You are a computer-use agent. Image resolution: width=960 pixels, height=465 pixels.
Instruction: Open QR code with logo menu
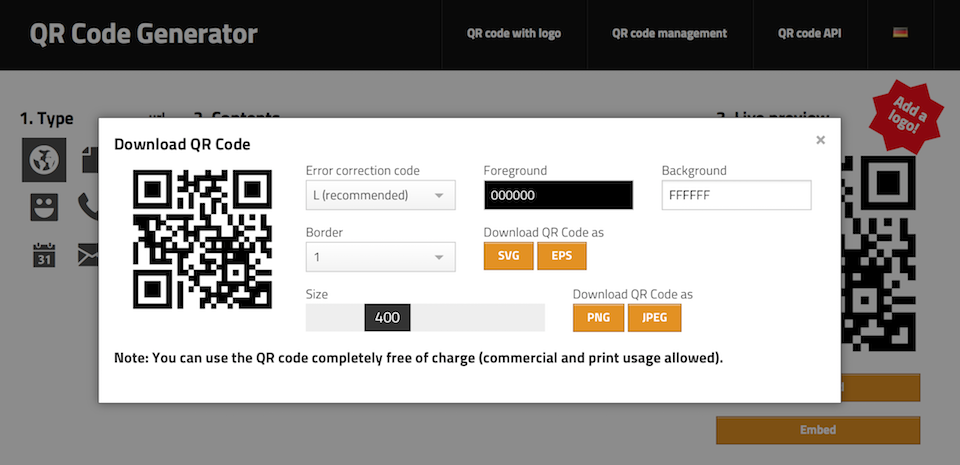514,34
